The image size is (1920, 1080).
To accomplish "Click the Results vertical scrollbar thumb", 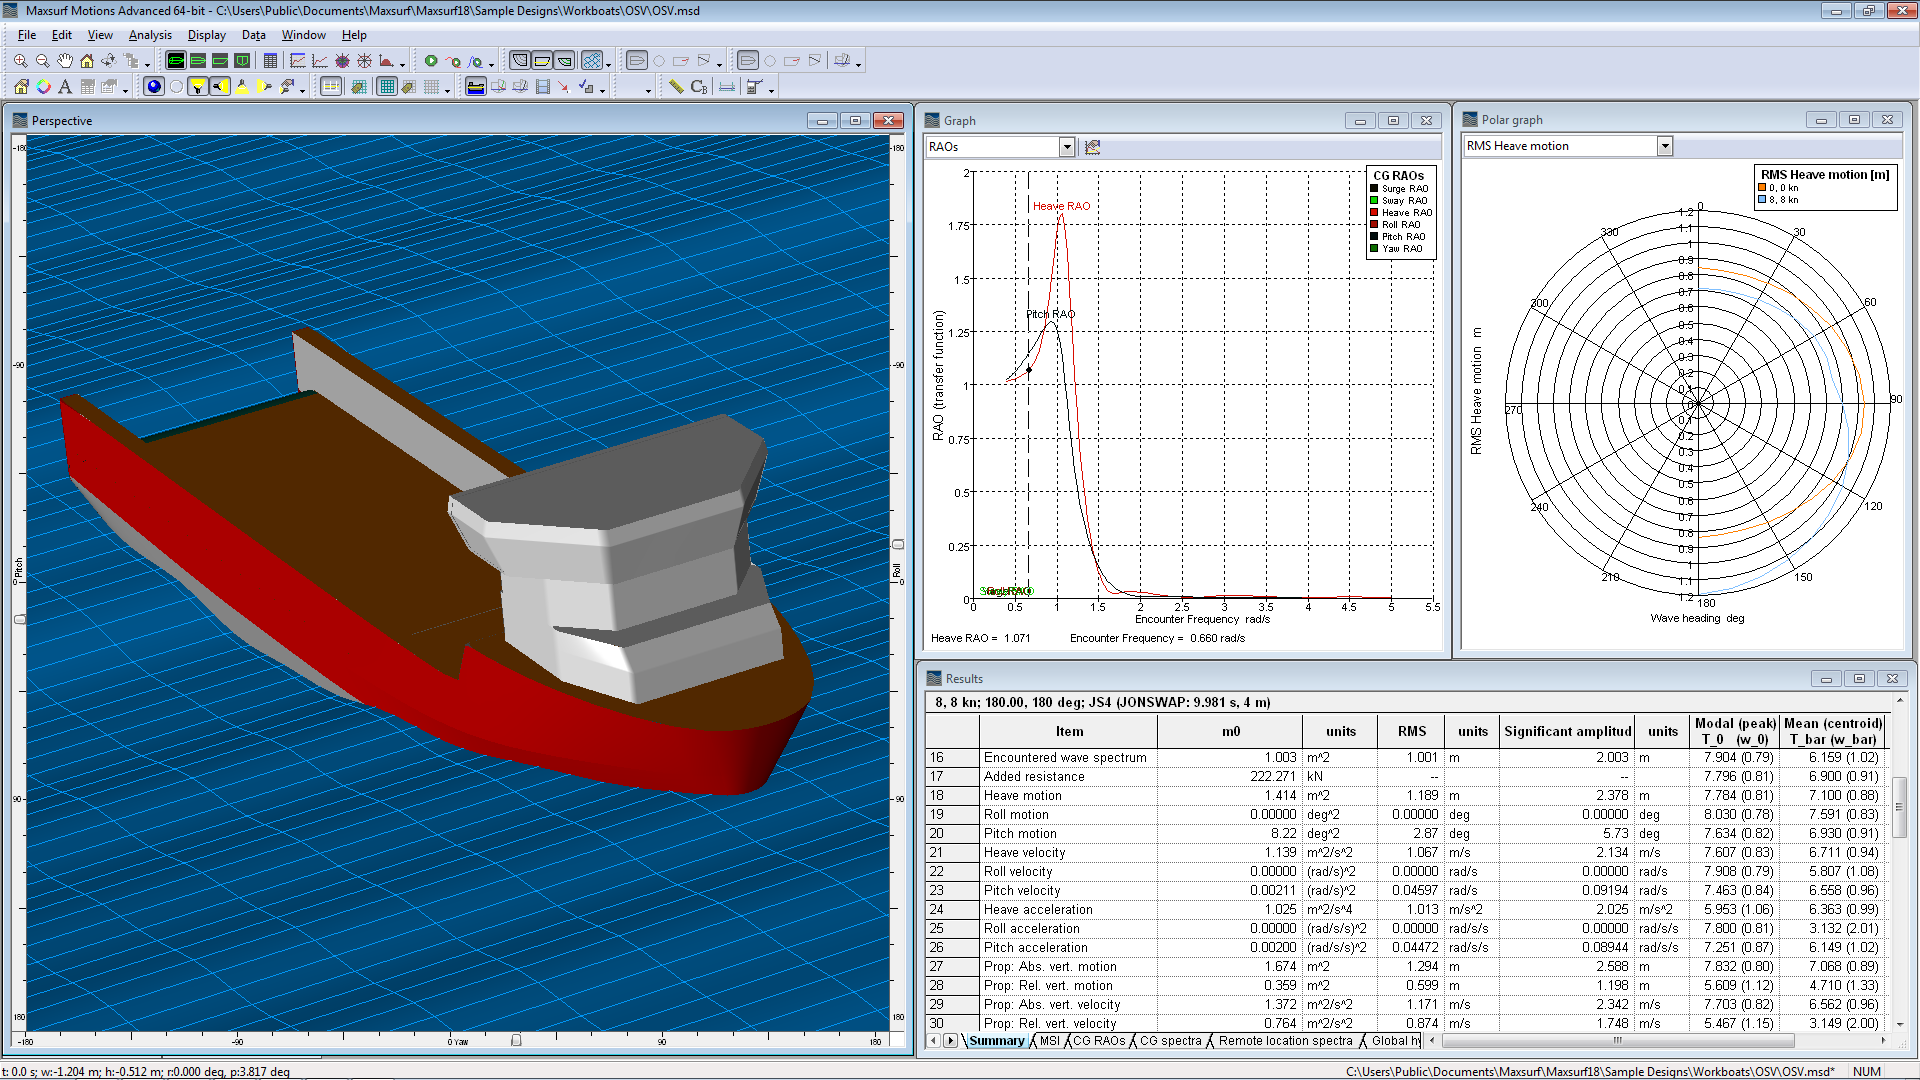I will [x=1900, y=807].
